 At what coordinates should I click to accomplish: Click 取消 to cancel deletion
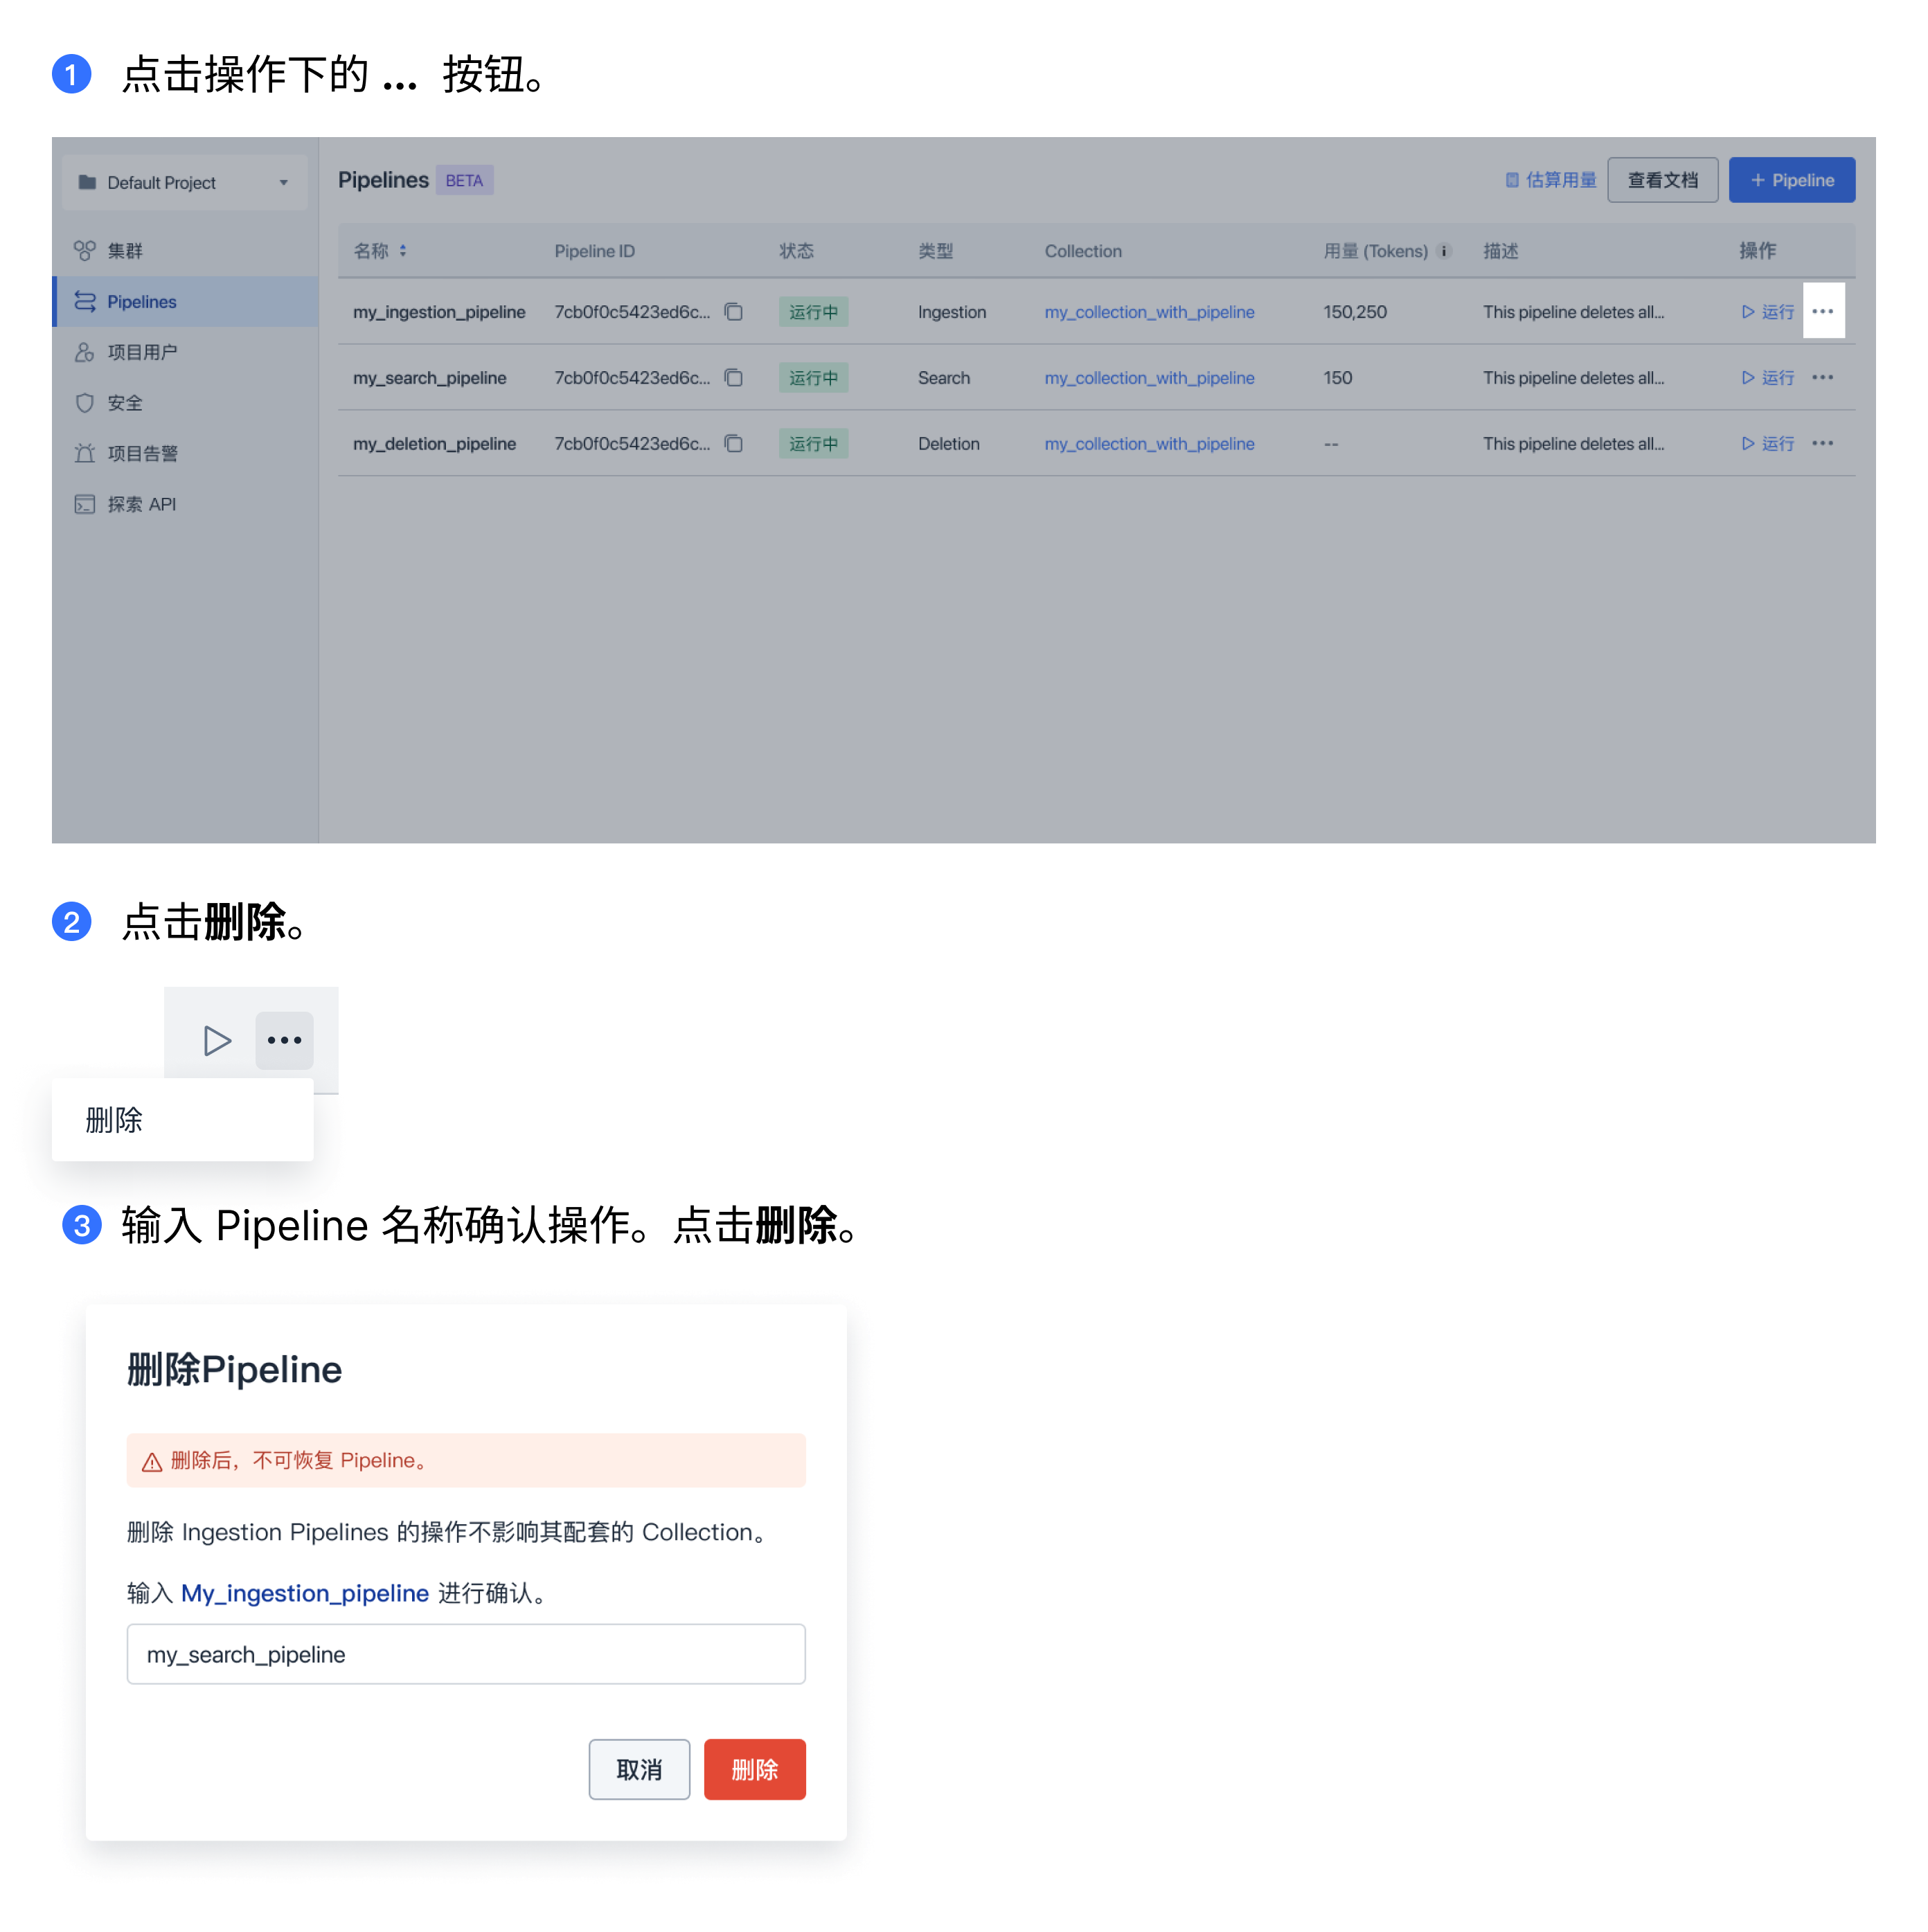pyautogui.click(x=639, y=1771)
